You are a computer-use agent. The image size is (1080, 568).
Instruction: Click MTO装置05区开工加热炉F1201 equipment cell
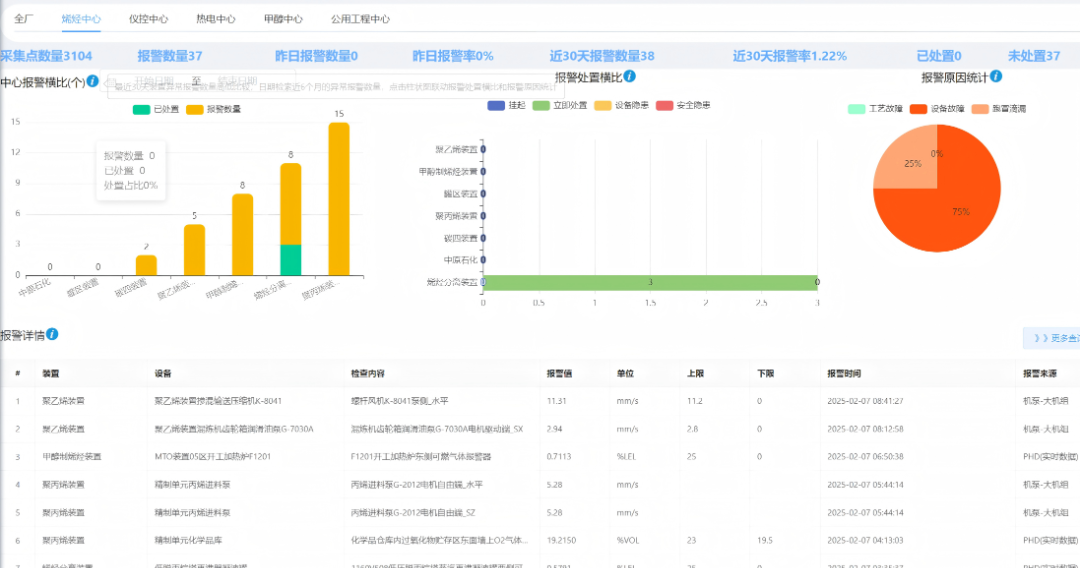coord(213,456)
